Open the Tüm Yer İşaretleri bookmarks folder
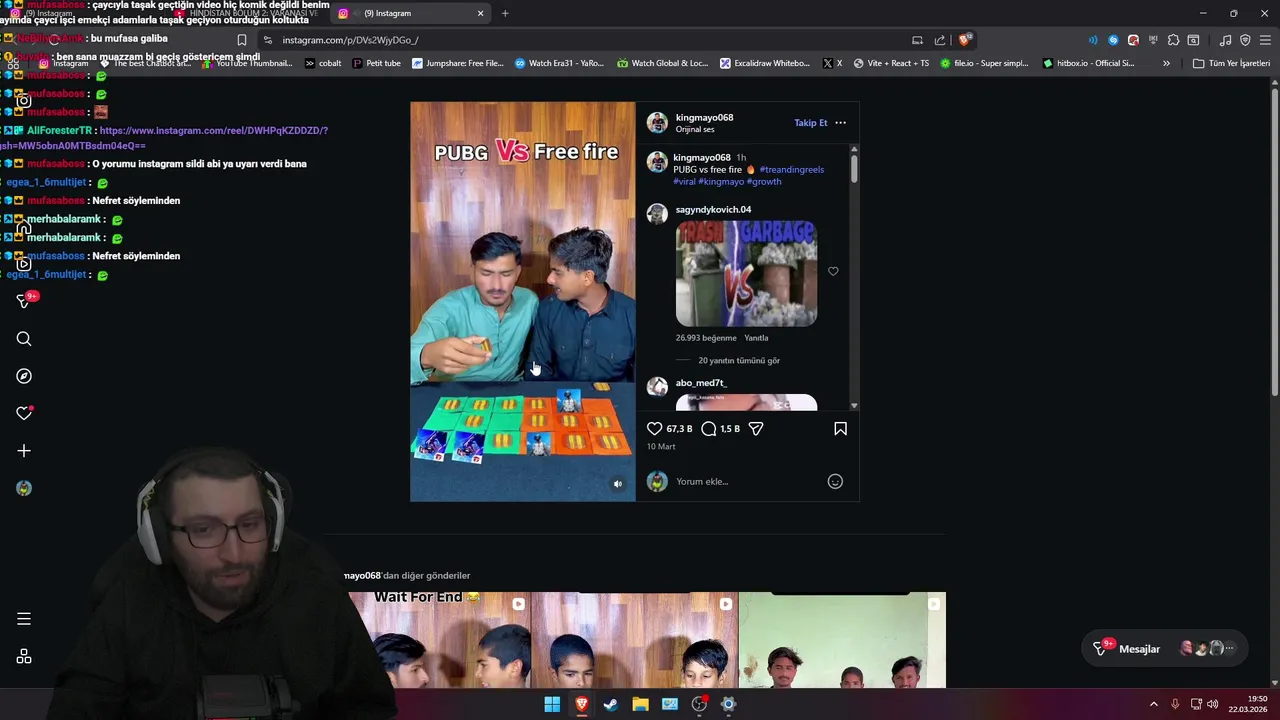Image resolution: width=1280 pixels, height=720 pixels. coord(1231,63)
